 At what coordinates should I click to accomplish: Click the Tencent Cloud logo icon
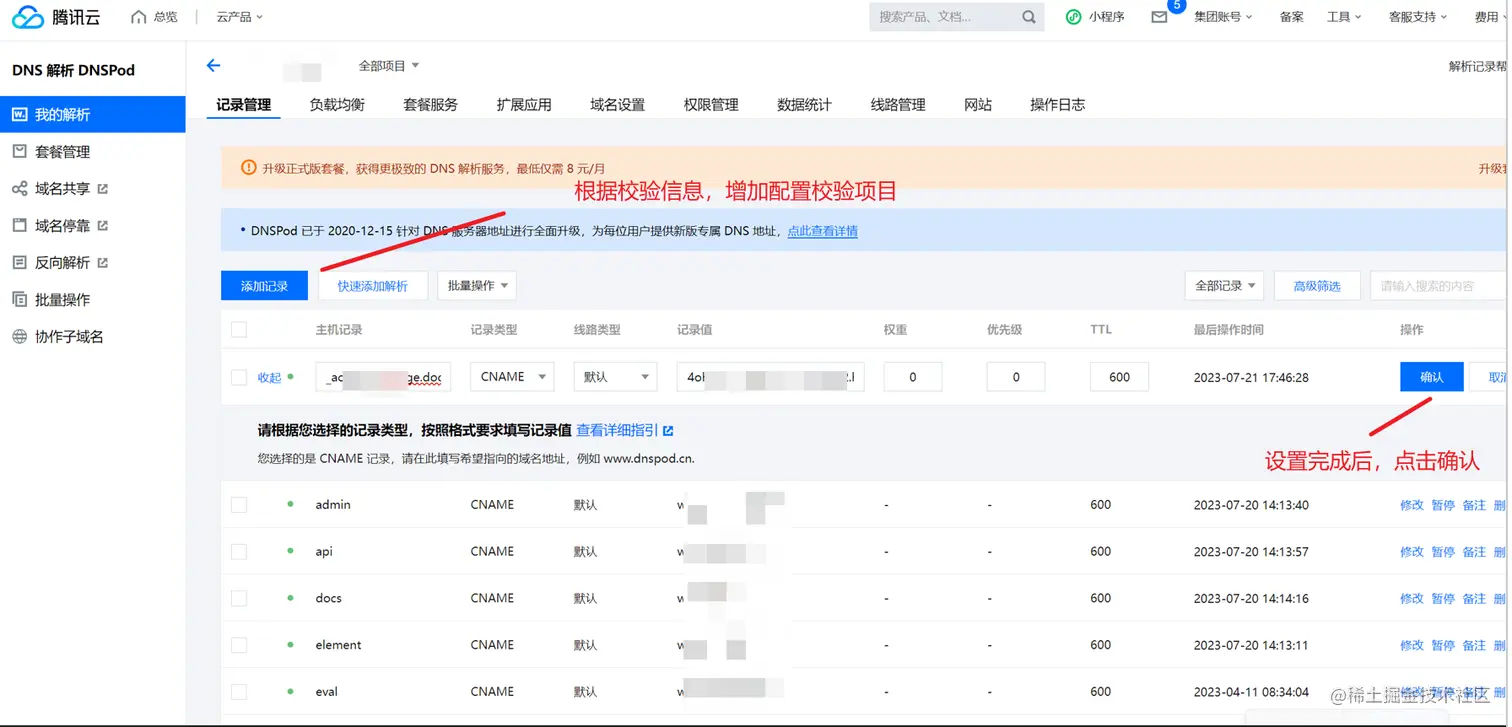(24, 15)
